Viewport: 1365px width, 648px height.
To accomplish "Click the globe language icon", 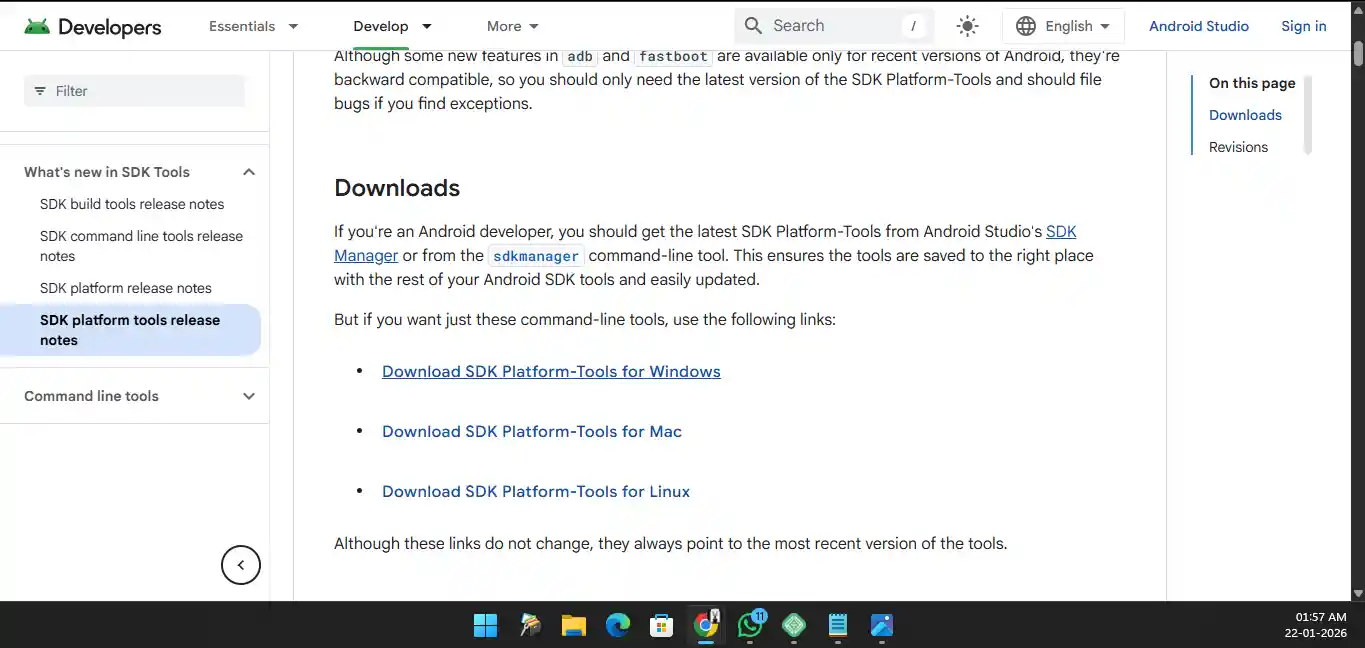I will click(1025, 27).
